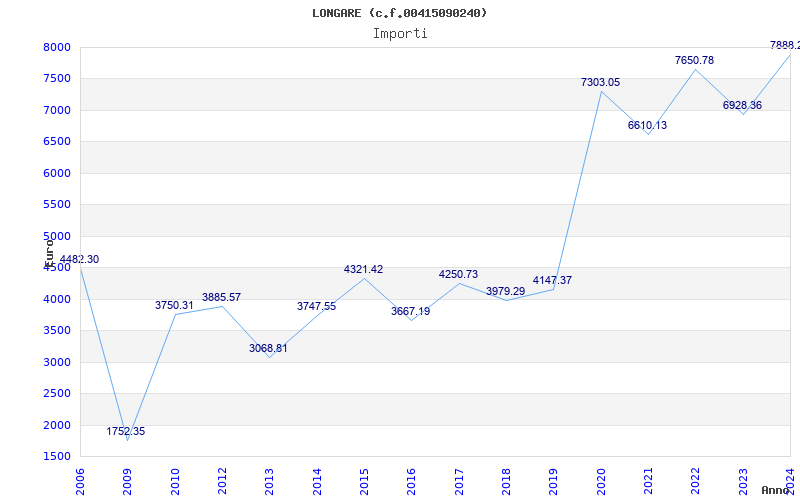Click y-axis tick 4000
The height and width of the screenshot is (500, 800).
point(57,299)
